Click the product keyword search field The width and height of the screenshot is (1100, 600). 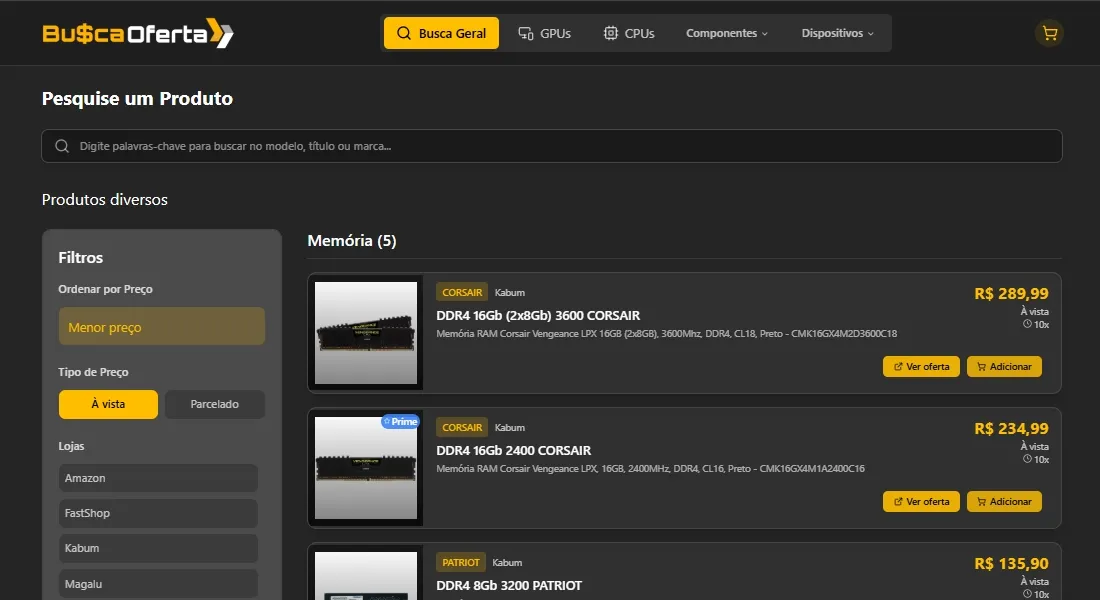click(560, 146)
